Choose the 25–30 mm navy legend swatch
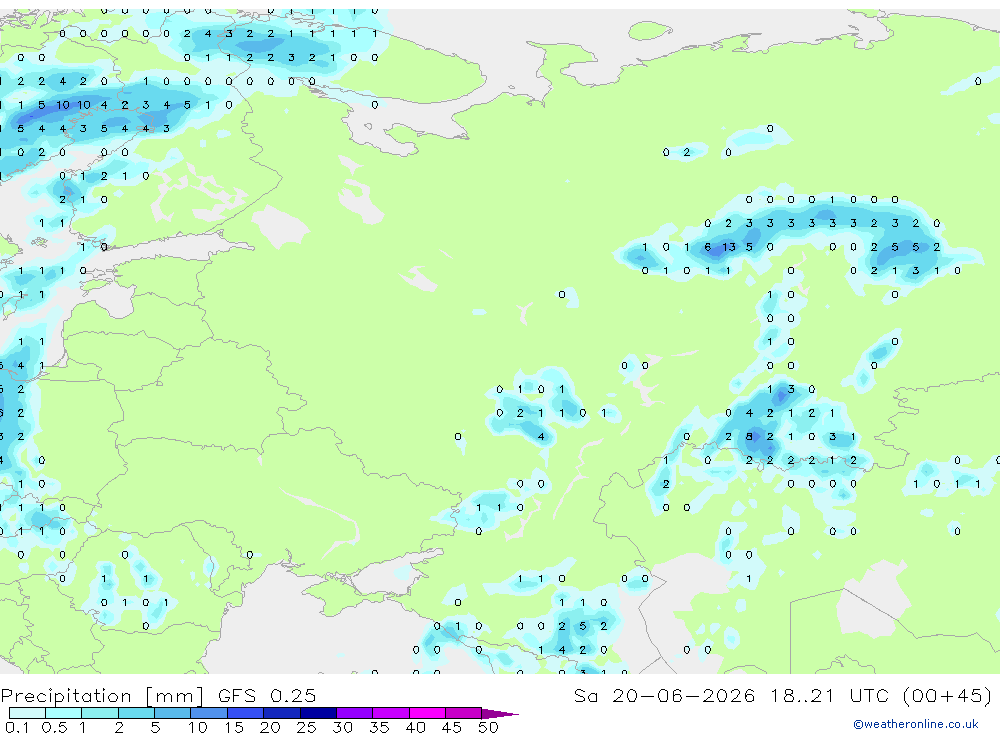This screenshot has width=1000, height=733. pos(318,713)
